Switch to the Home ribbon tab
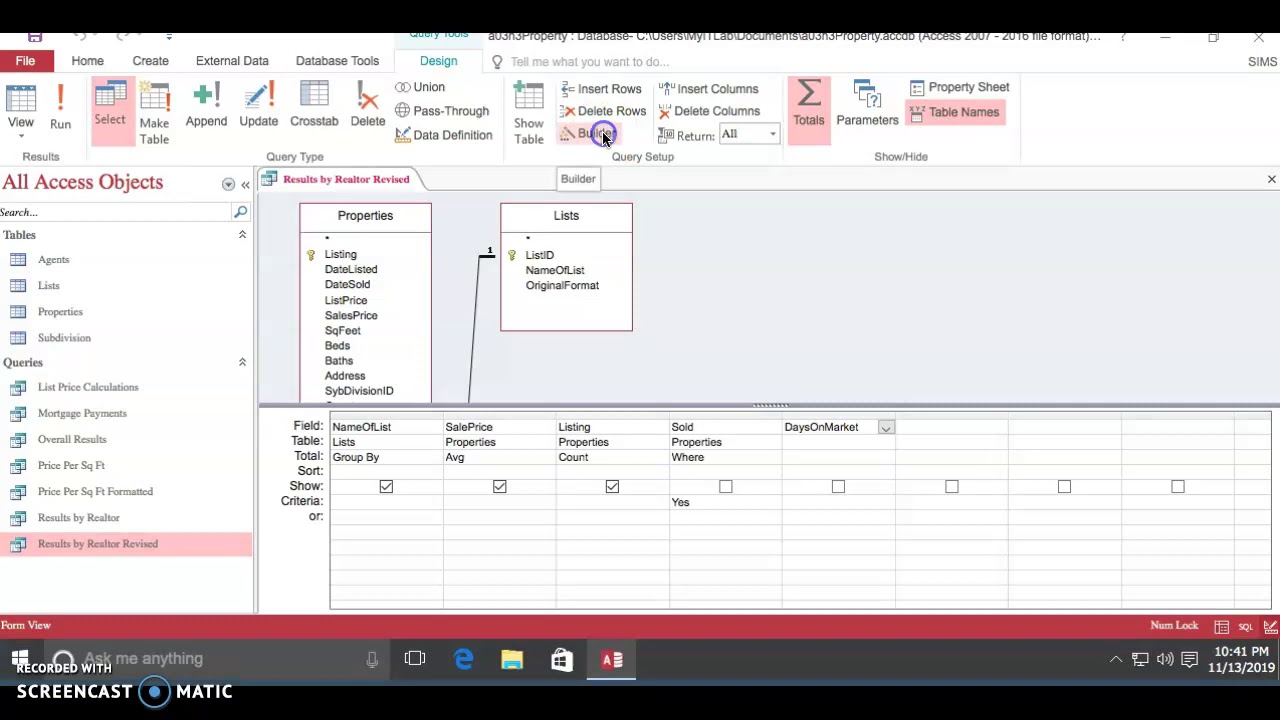 click(87, 61)
